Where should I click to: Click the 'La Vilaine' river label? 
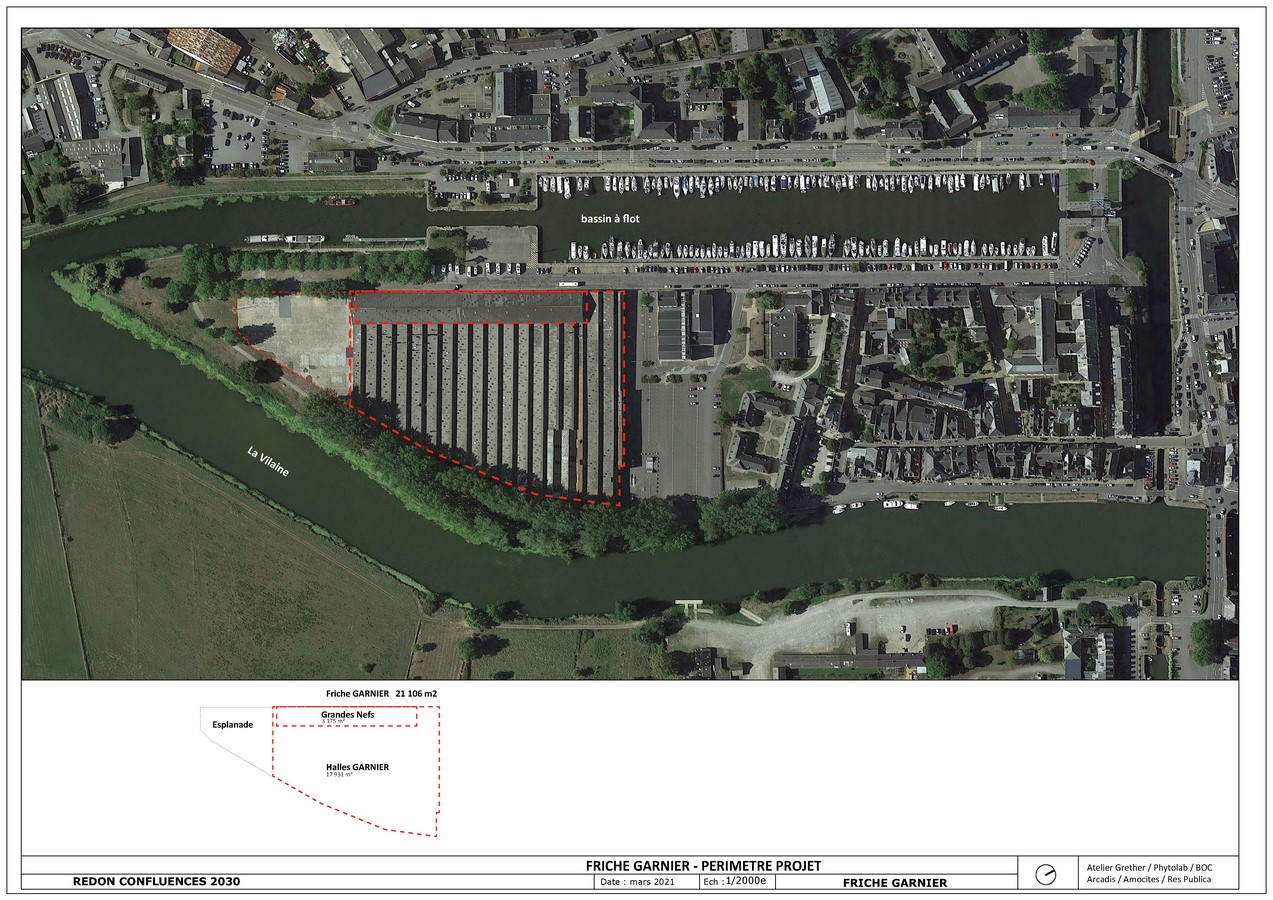[x=268, y=462]
